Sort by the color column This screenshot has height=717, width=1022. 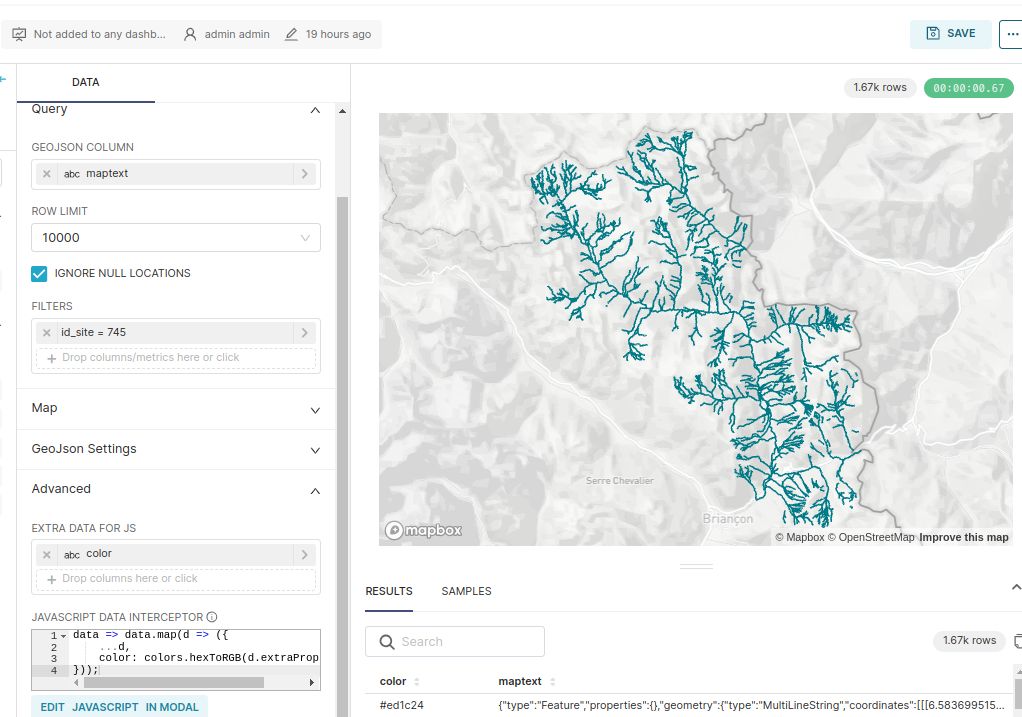[416, 682]
